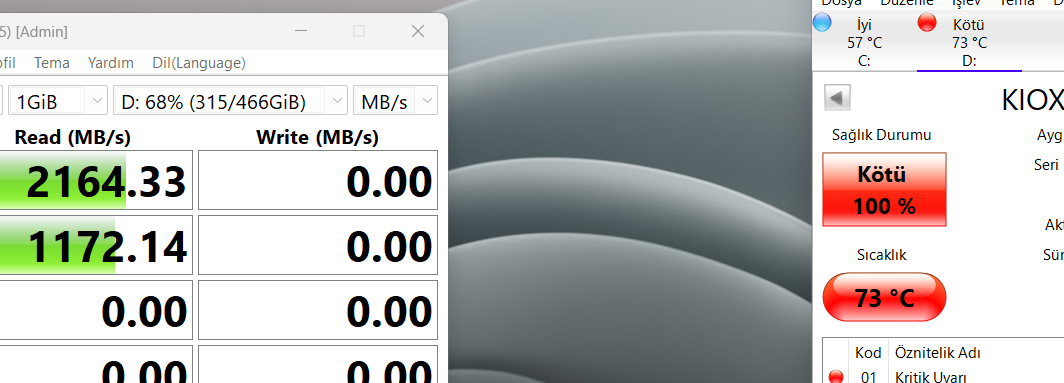Screen dimensions: 1064x383
Task: Open the Tema menu in CrystalDiskMark
Action: [x=52, y=63]
